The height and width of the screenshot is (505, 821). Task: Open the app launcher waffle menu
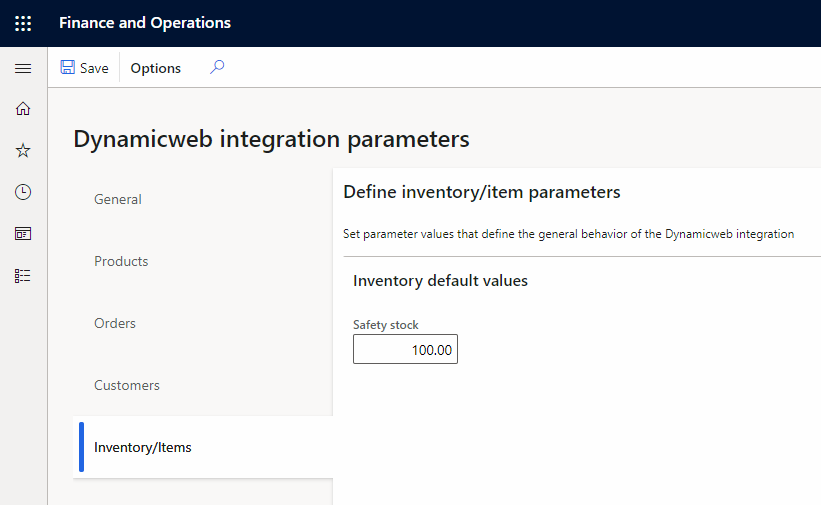pos(23,23)
